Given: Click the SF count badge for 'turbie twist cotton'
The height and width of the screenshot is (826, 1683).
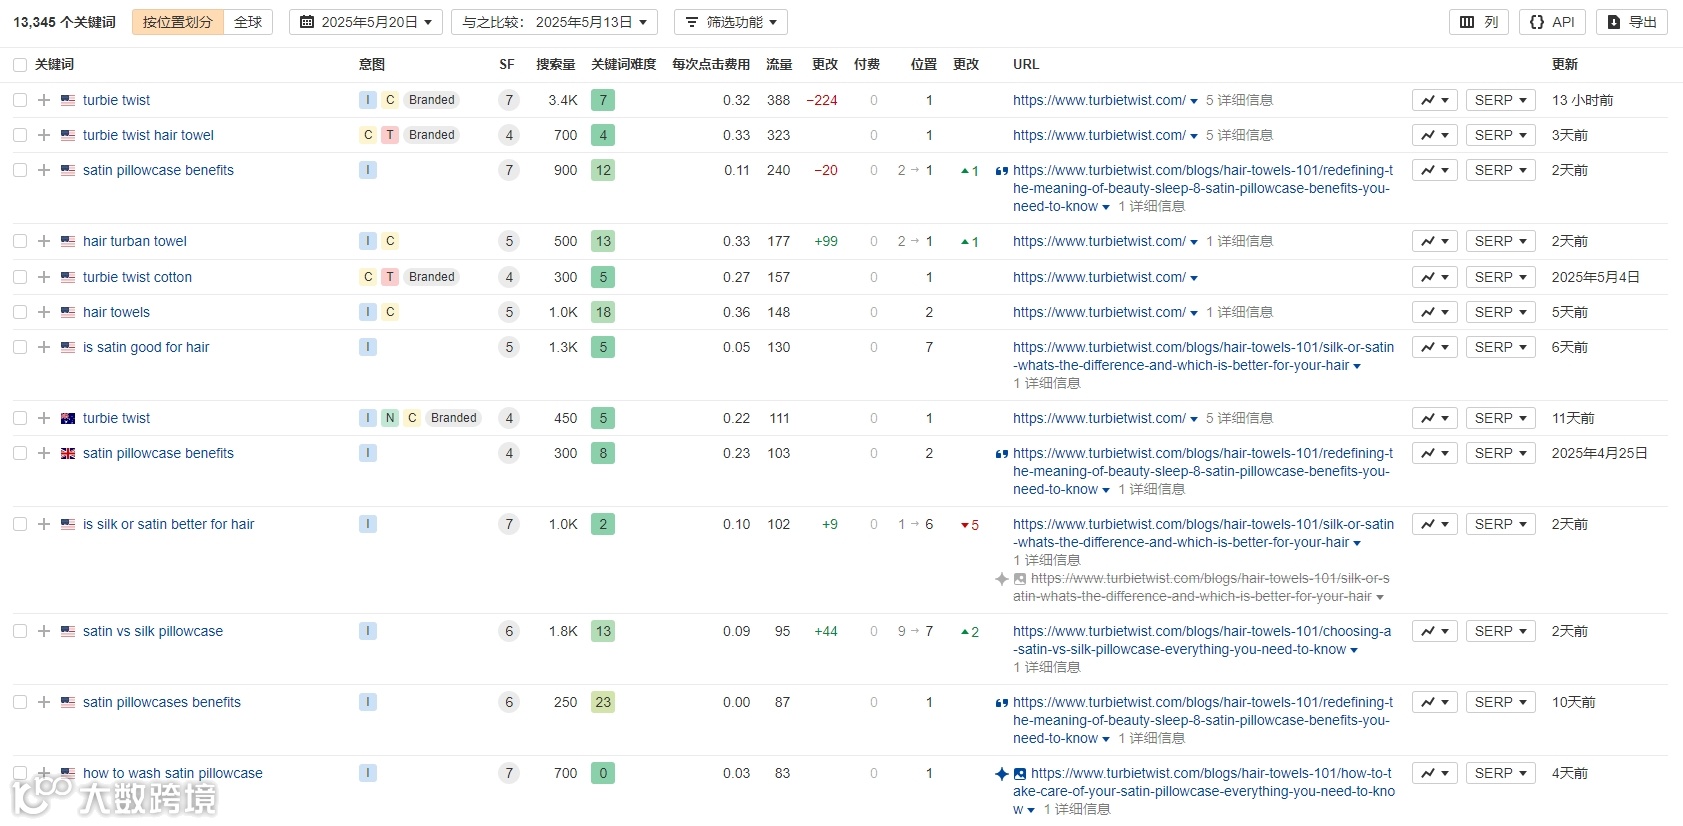Looking at the screenshot, I should (509, 277).
